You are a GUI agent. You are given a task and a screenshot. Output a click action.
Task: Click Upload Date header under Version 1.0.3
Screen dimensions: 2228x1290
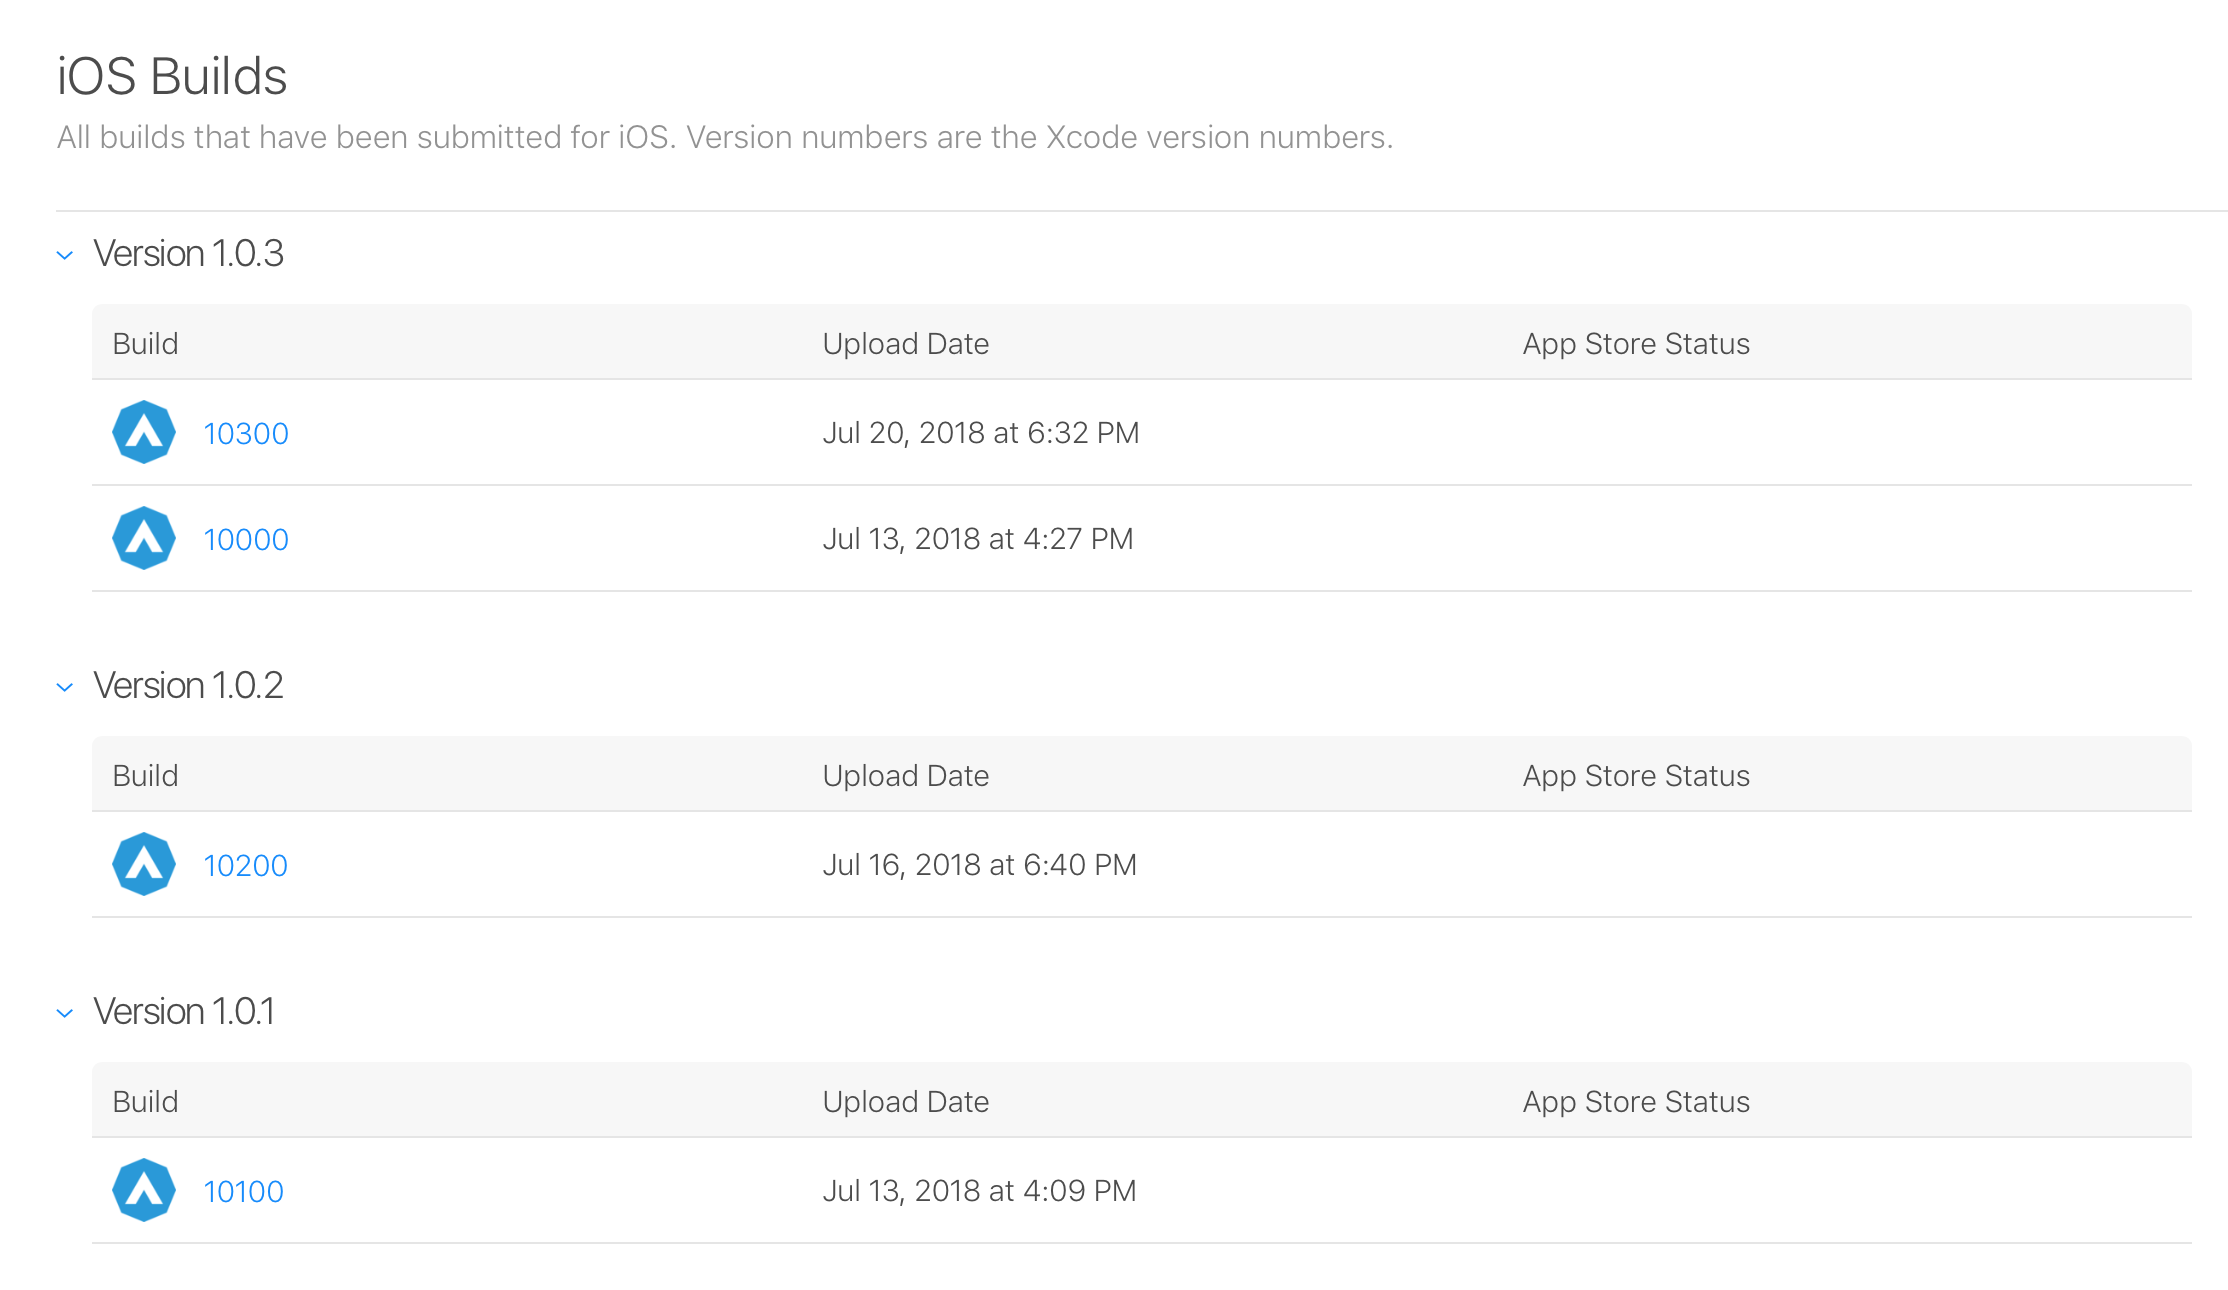905,343
